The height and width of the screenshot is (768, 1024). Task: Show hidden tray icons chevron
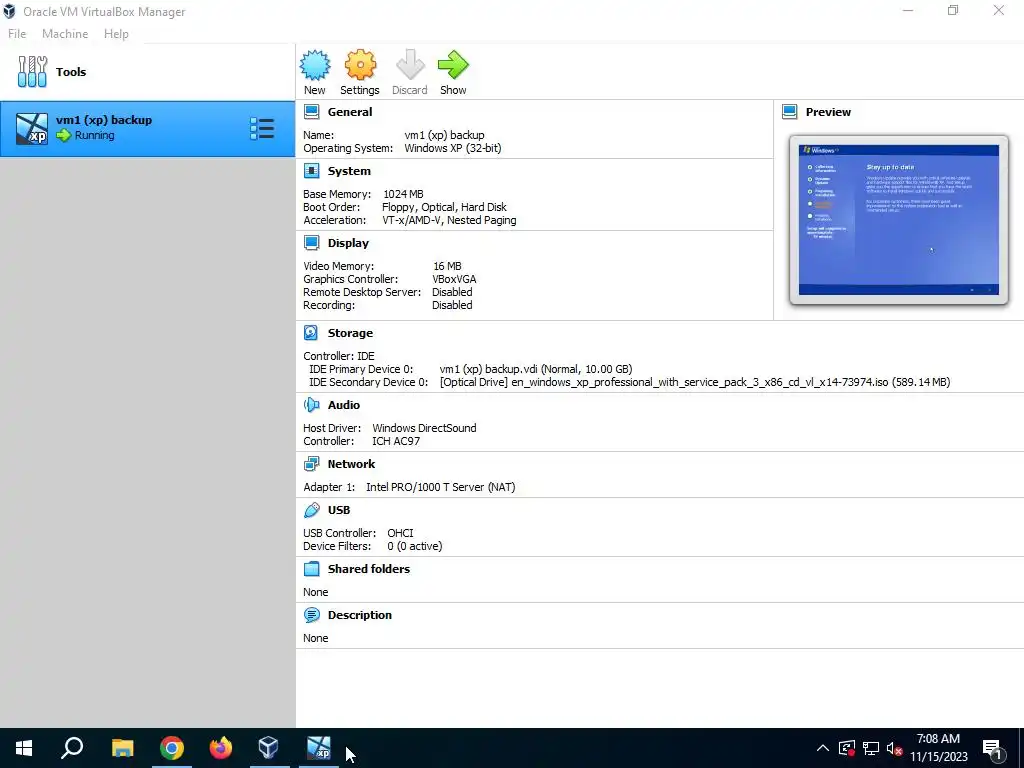[x=823, y=748]
